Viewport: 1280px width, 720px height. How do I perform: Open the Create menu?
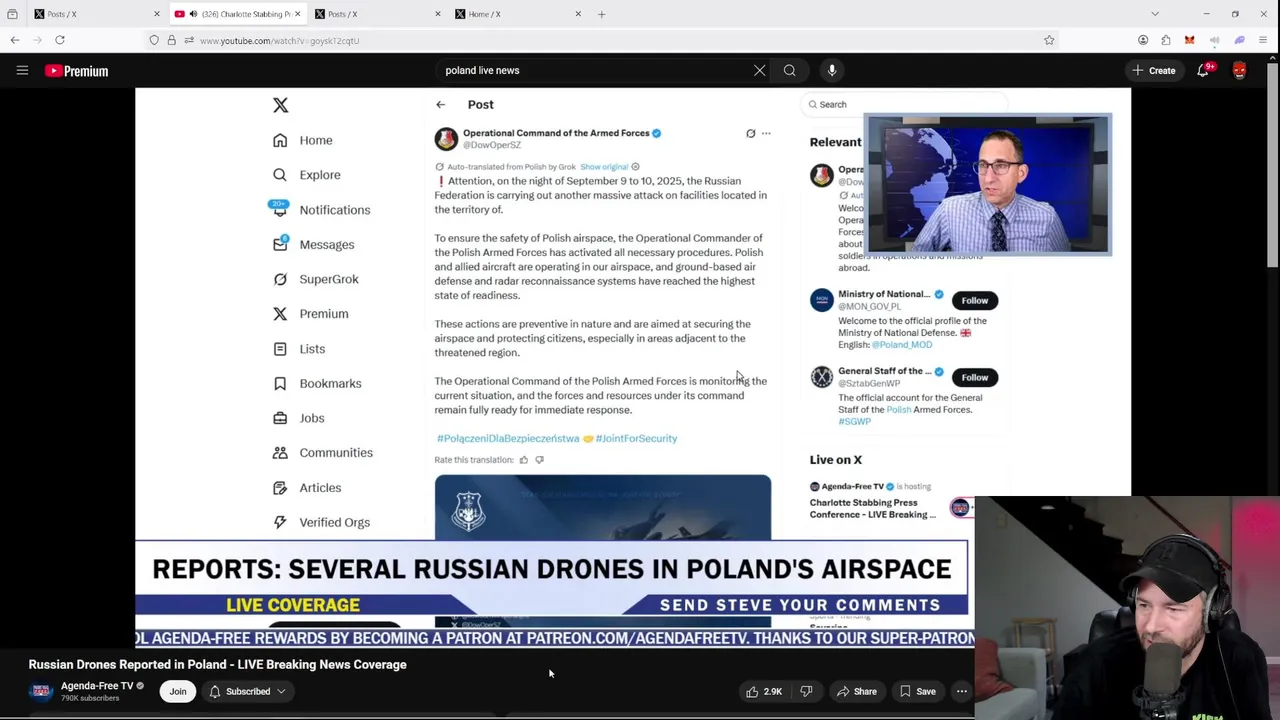[x=1153, y=70]
